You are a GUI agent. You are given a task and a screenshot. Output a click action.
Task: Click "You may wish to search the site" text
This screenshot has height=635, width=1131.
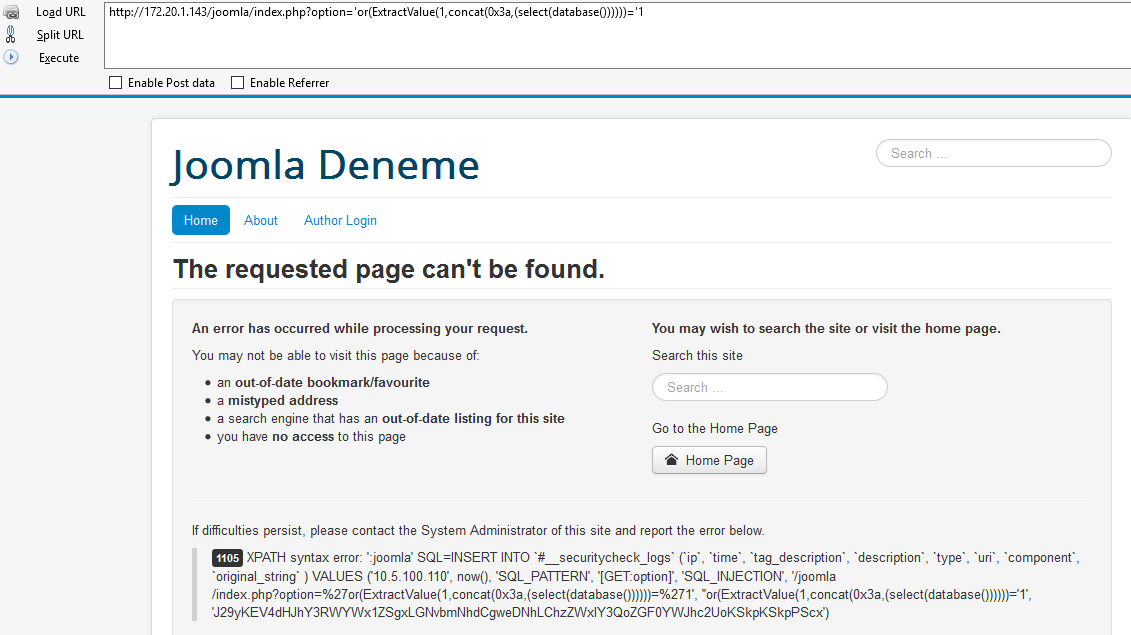(826, 328)
